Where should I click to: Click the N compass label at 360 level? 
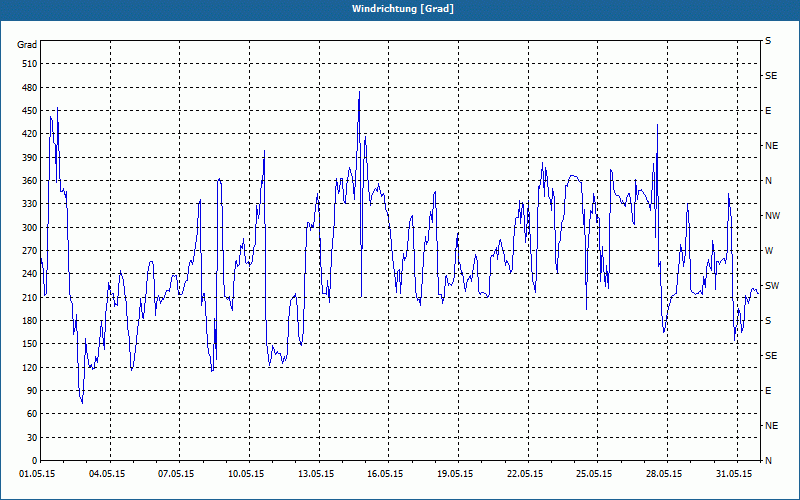point(769,181)
